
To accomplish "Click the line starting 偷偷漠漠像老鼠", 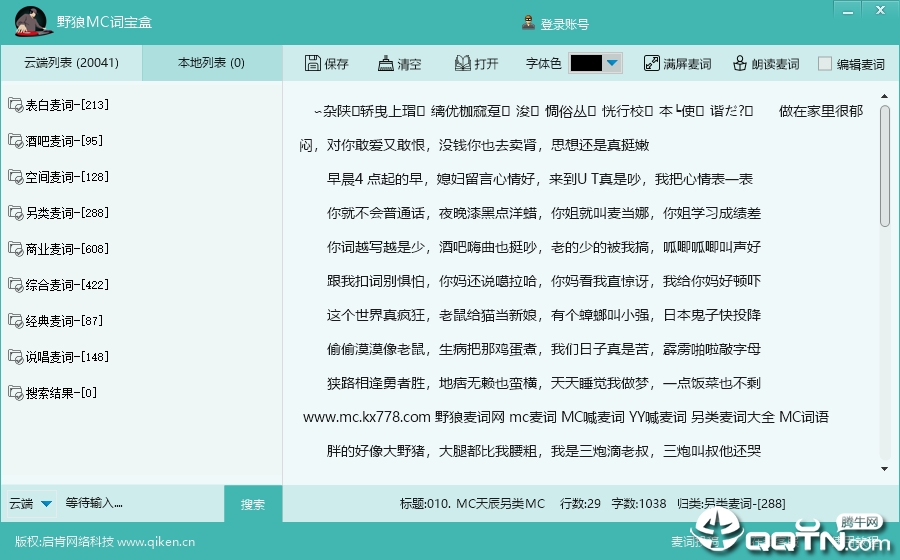I will 544,349.
